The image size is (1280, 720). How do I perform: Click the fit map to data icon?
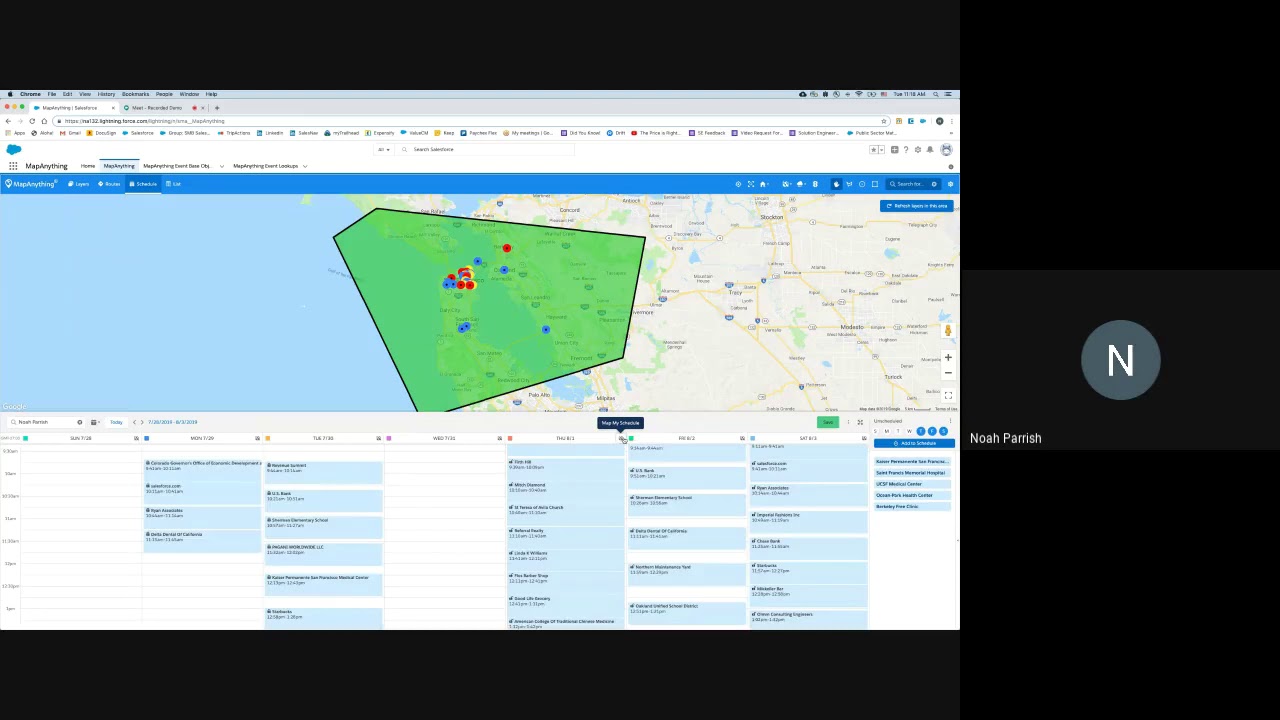point(751,184)
